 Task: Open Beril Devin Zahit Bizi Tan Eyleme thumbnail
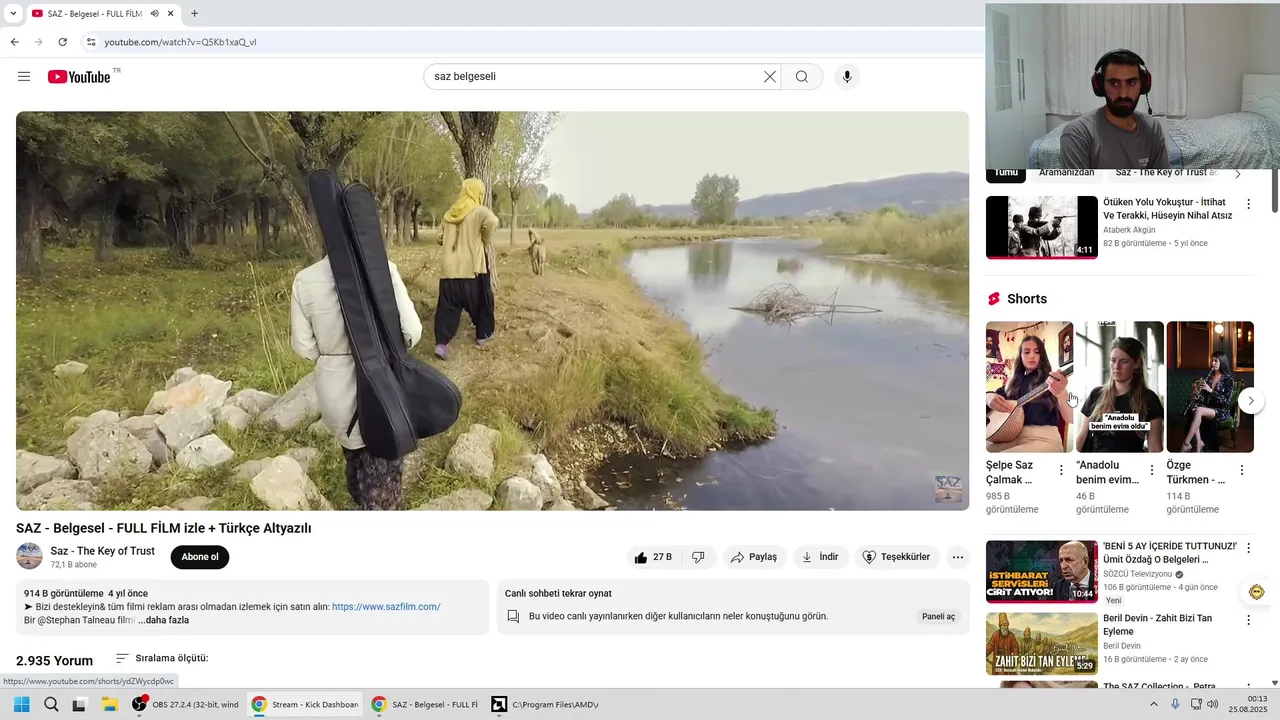pyautogui.click(x=1042, y=643)
